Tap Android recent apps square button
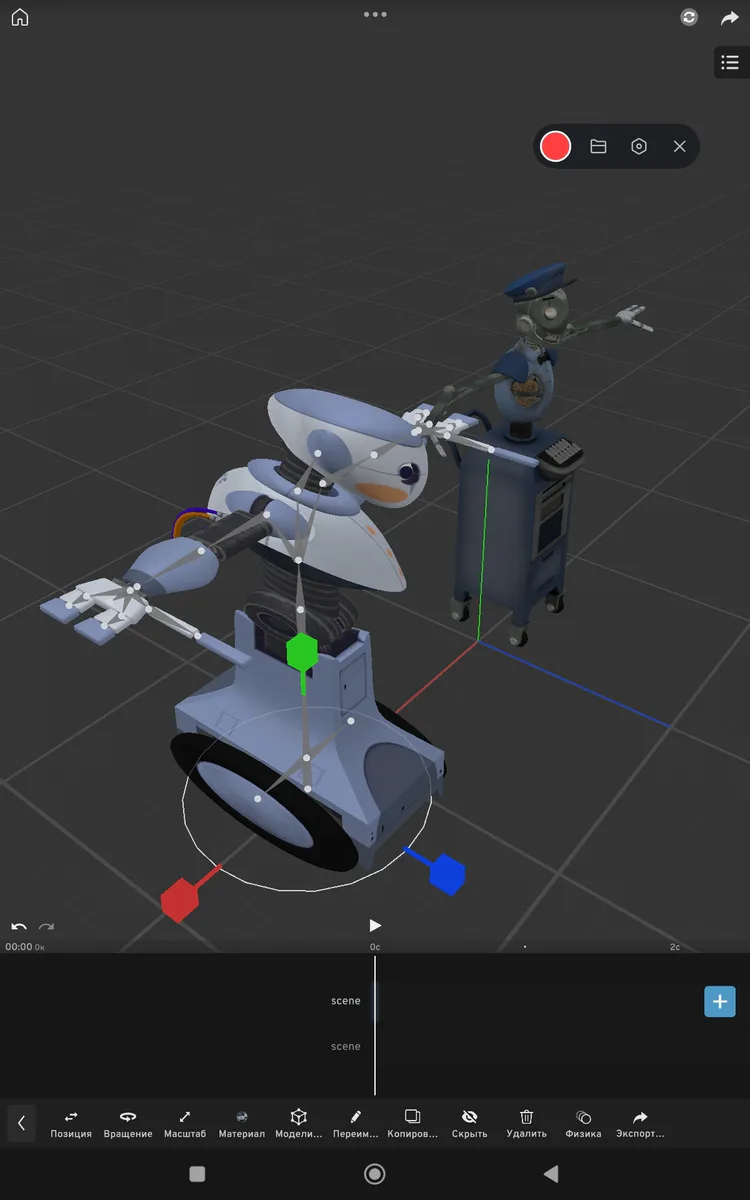 coord(197,1174)
